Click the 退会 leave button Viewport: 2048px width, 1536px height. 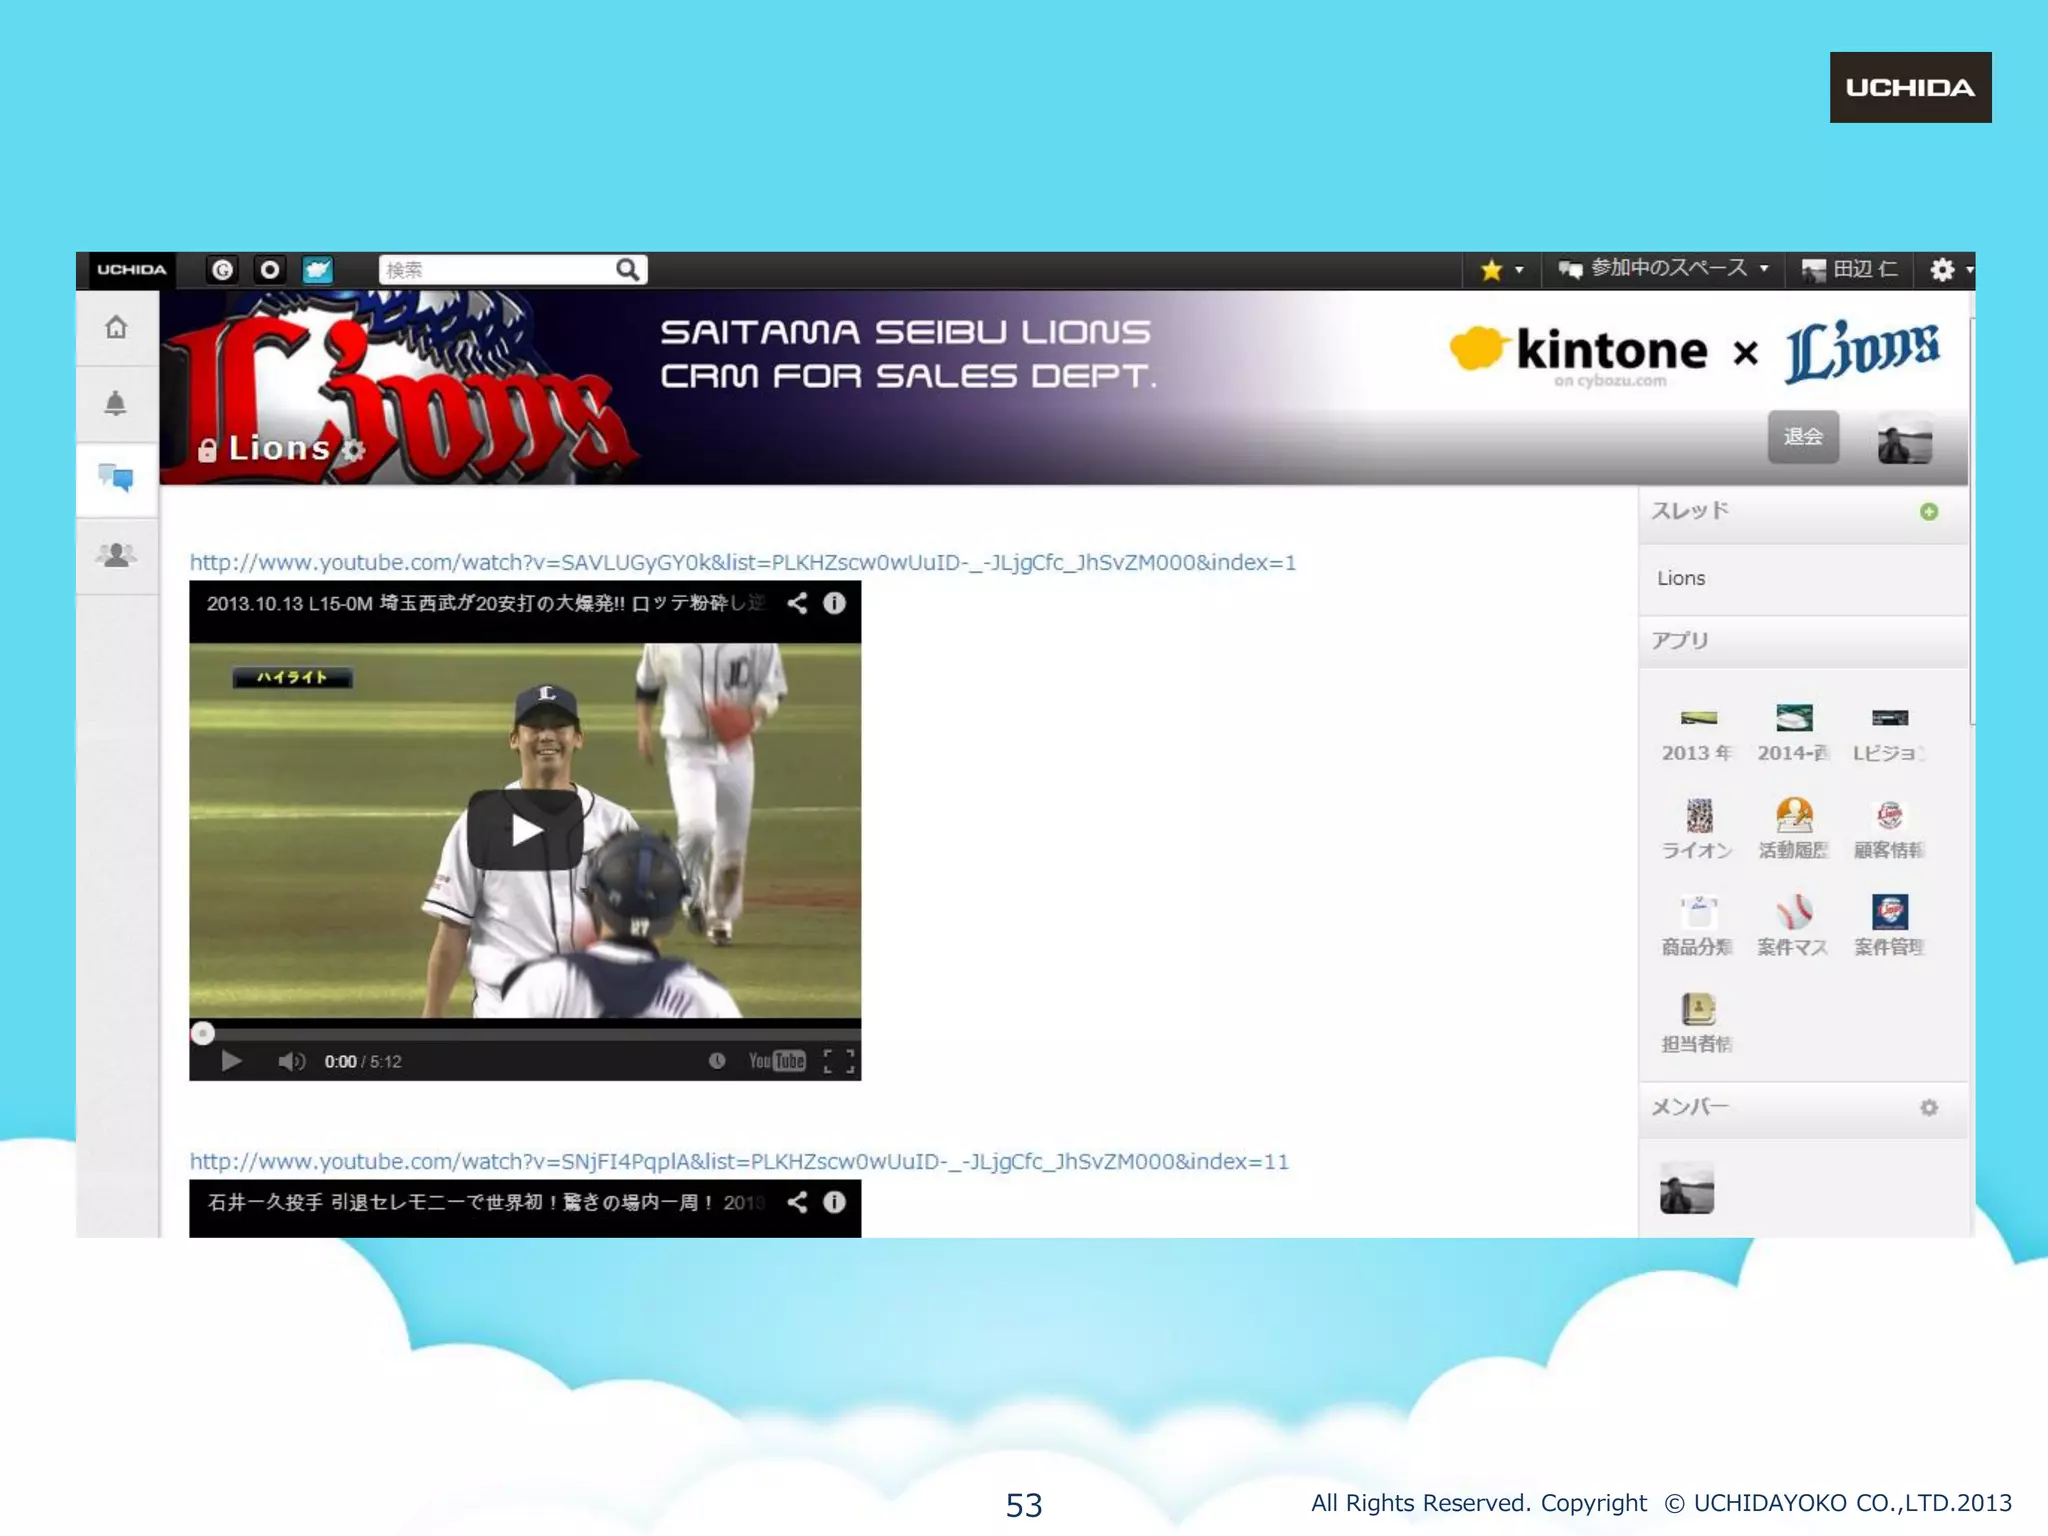pyautogui.click(x=1802, y=437)
